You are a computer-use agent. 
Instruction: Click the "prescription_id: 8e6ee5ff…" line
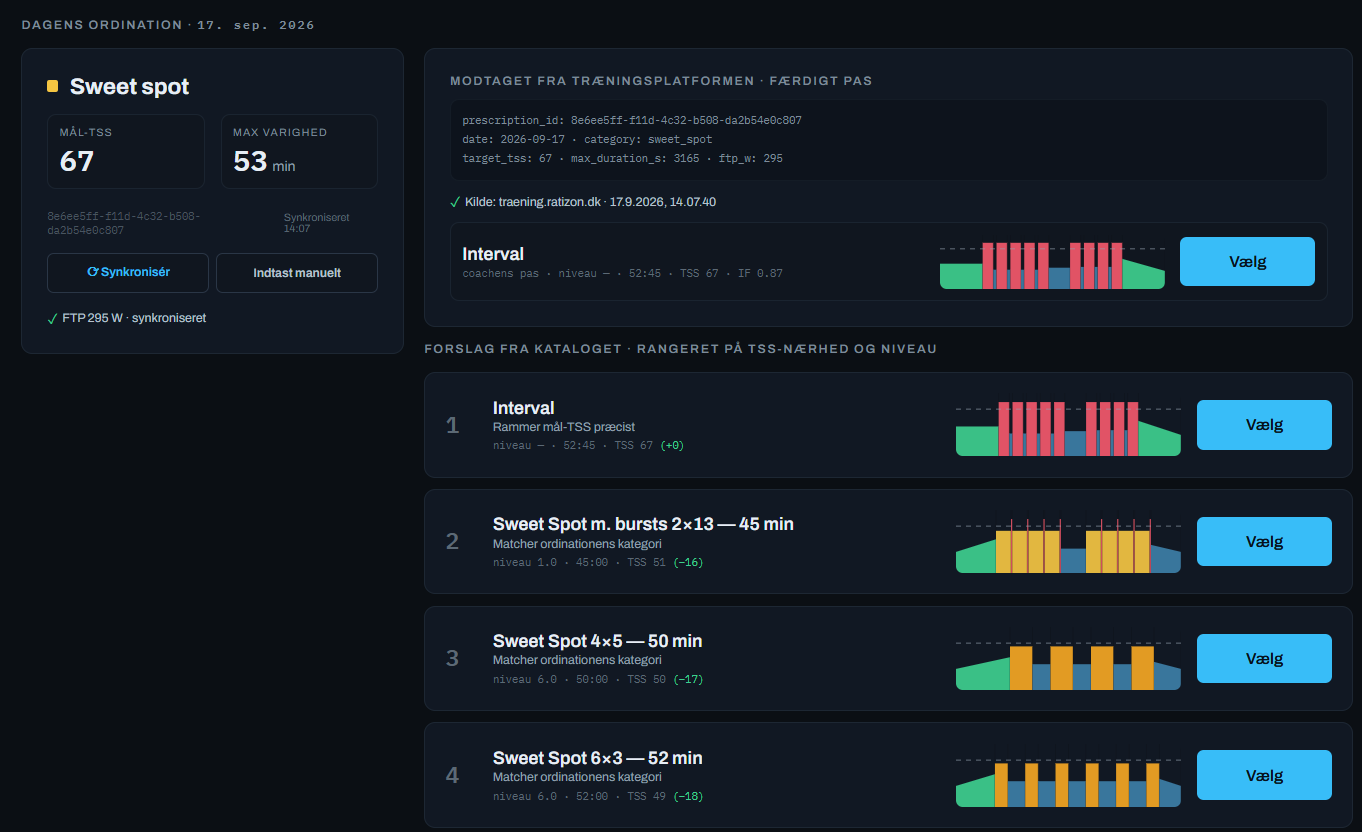click(632, 120)
